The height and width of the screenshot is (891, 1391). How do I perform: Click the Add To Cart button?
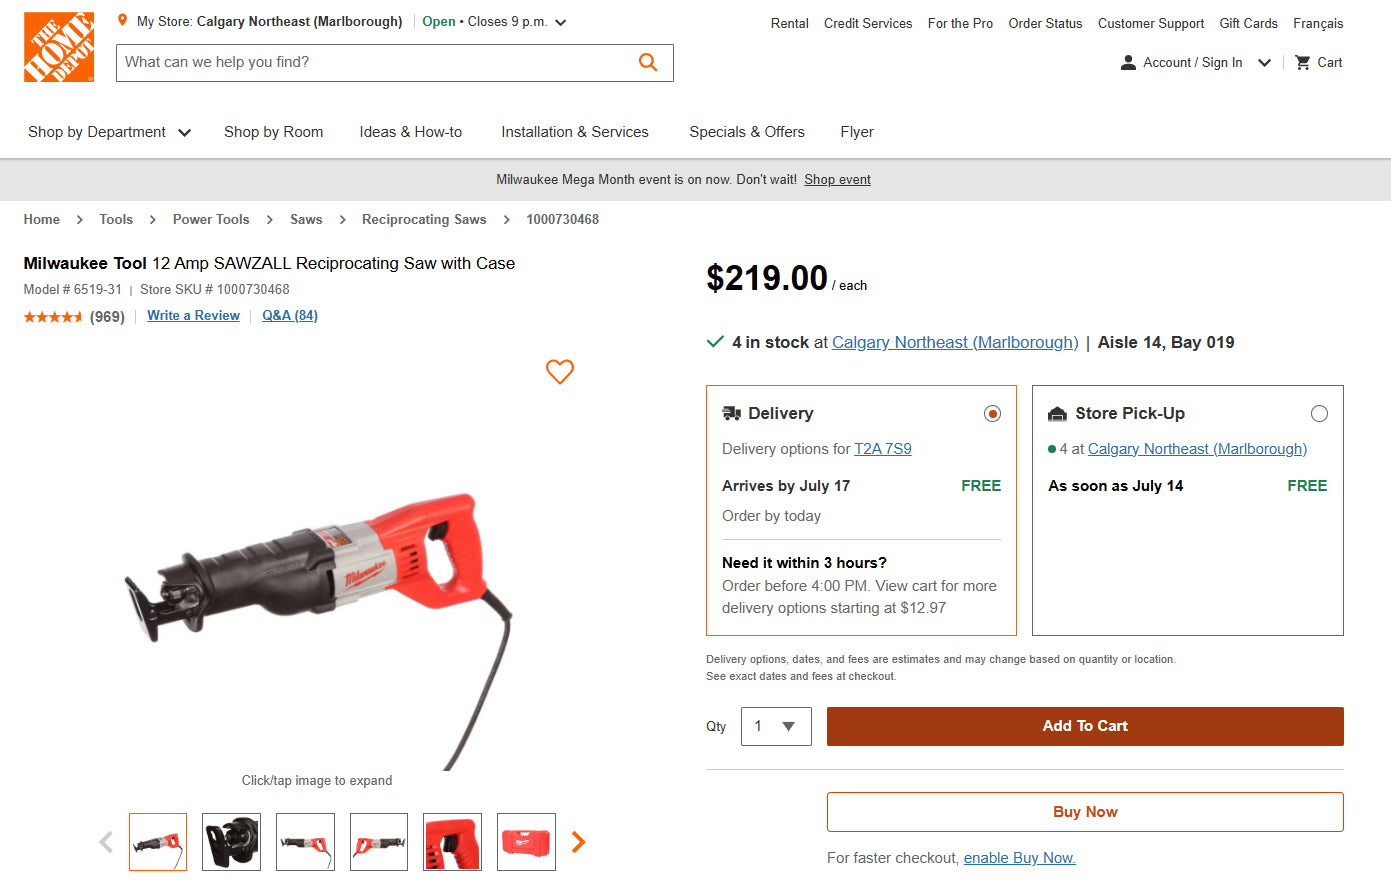(1085, 726)
